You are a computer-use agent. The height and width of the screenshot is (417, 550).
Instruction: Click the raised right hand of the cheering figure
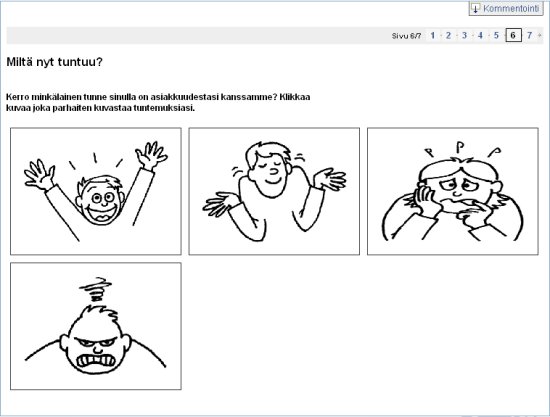[x=151, y=155]
